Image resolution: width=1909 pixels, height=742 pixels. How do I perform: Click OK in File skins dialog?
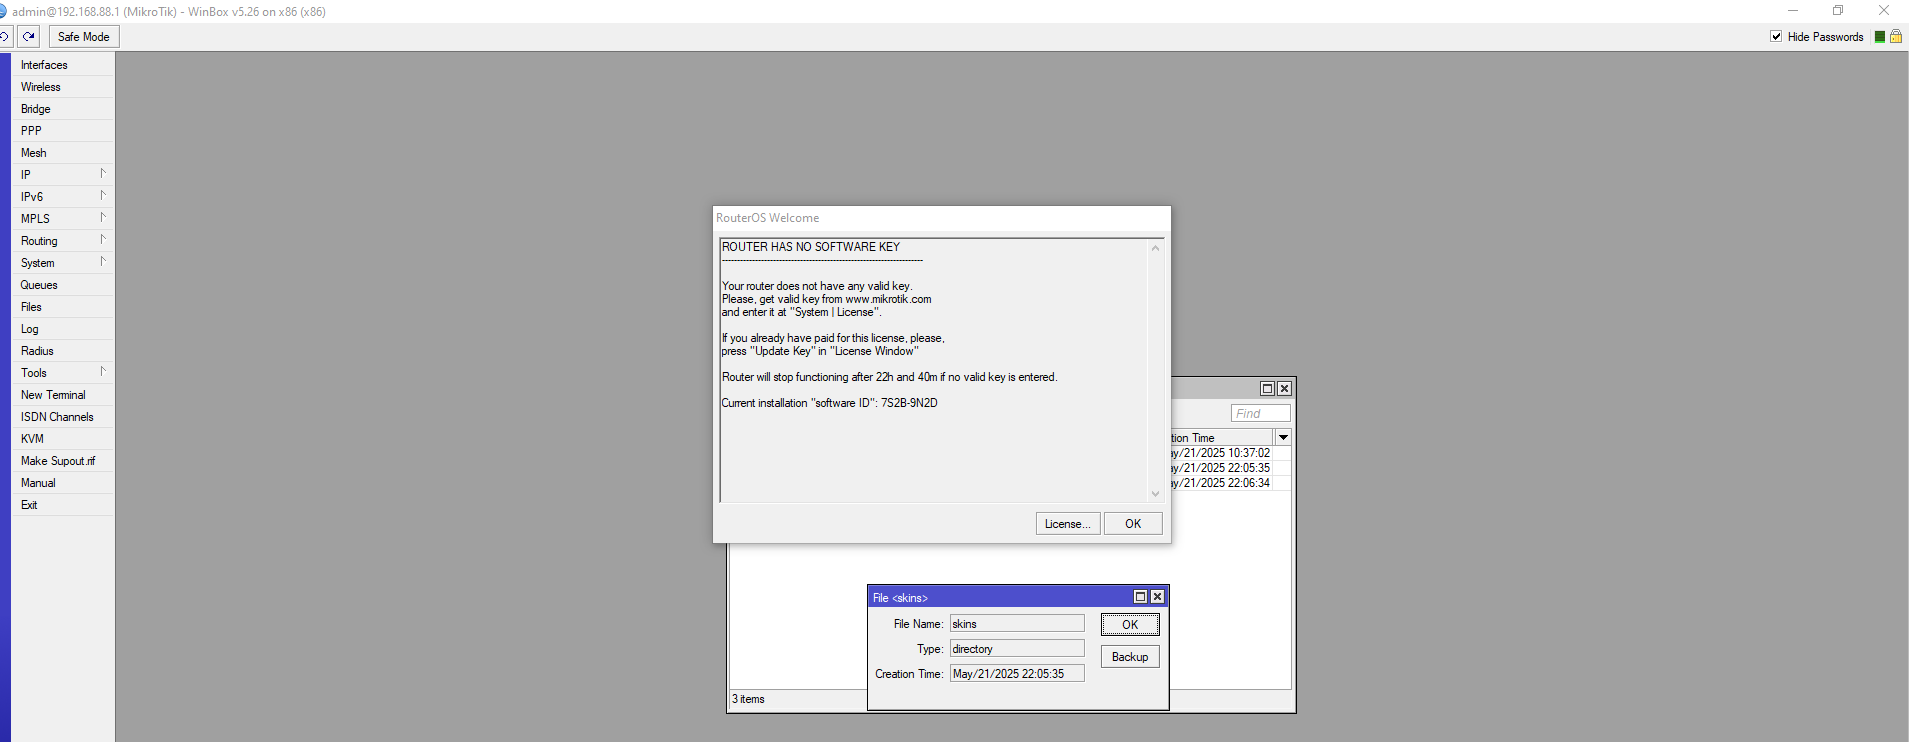point(1130,625)
